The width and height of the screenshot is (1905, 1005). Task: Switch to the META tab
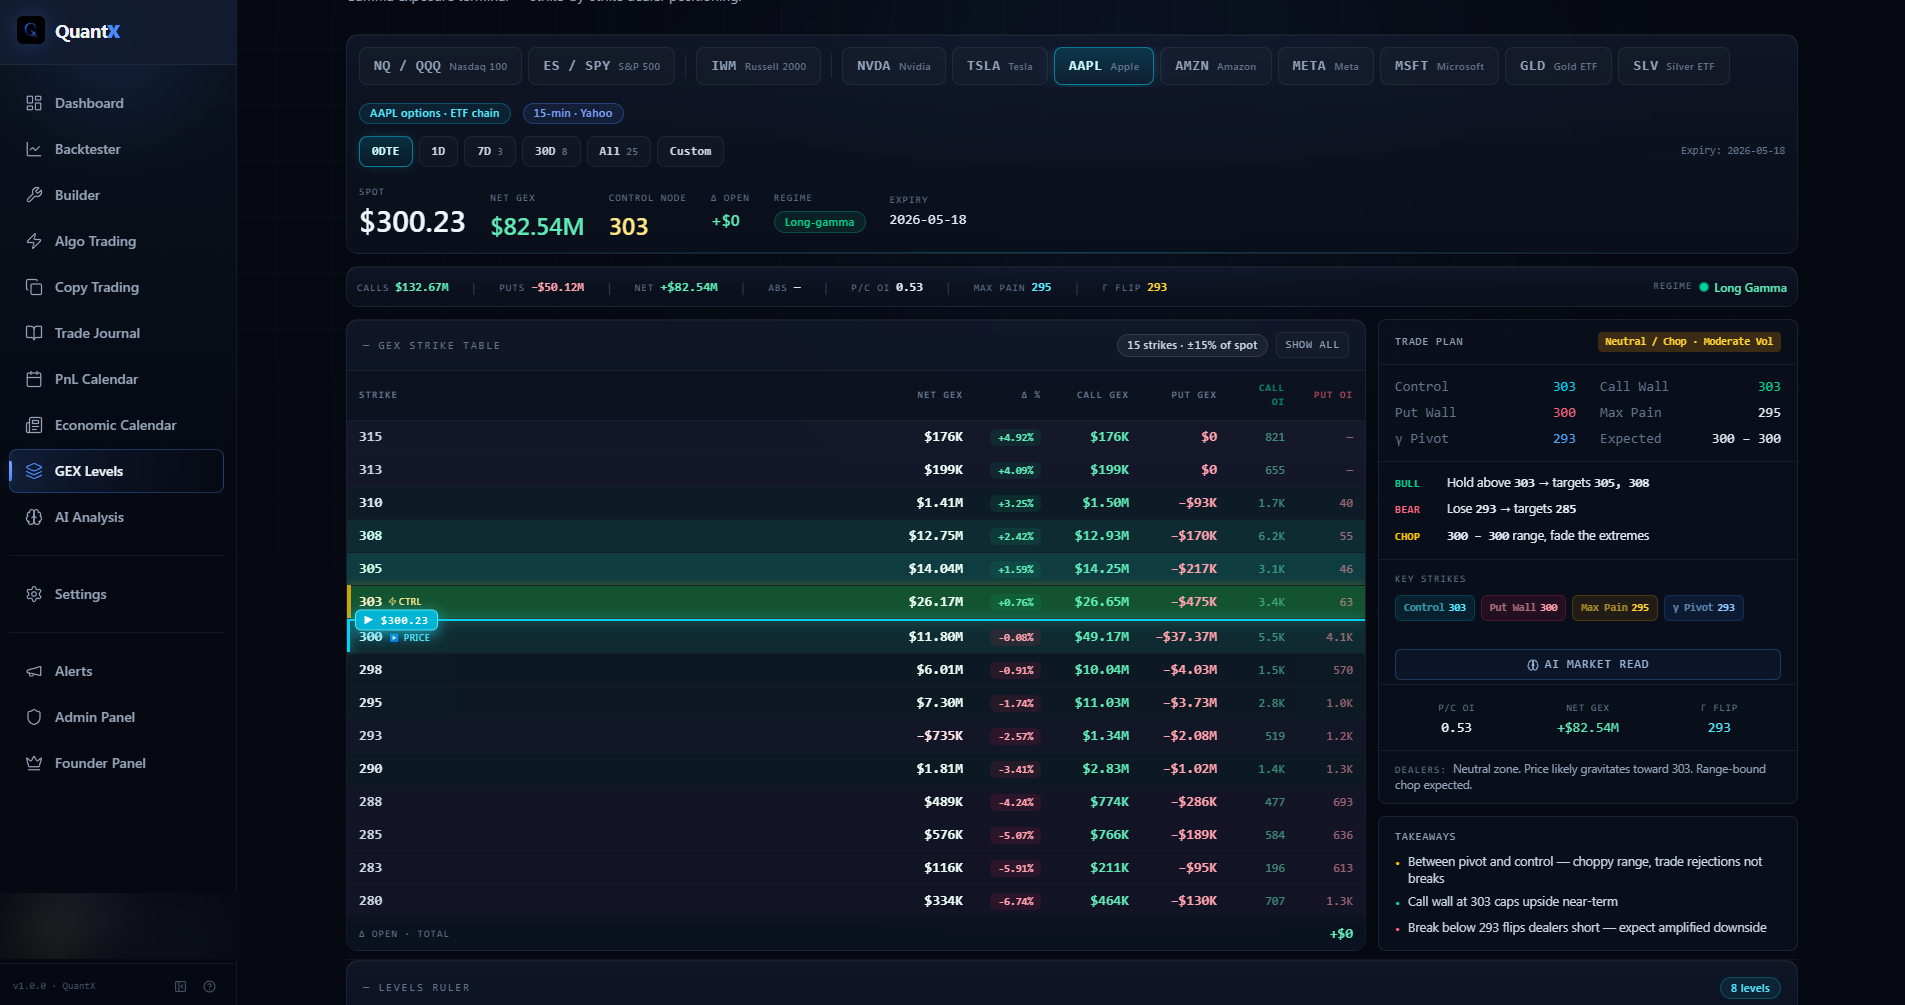pyautogui.click(x=1326, y=66)
